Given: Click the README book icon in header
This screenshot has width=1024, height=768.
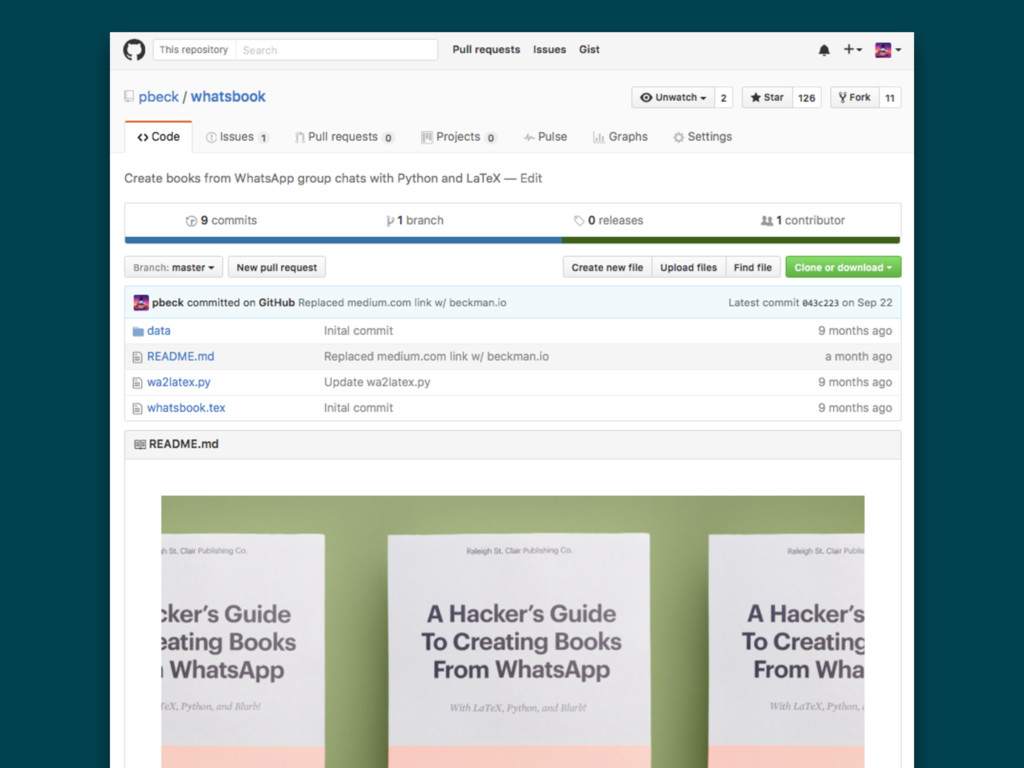Looking at the screenshot, I should click(x=140, y=444).
